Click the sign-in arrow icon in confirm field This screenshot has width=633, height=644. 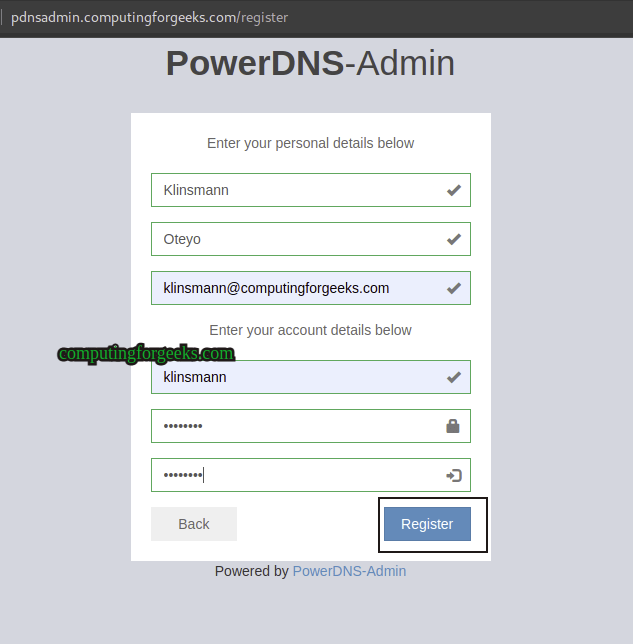tap(454, 475)
